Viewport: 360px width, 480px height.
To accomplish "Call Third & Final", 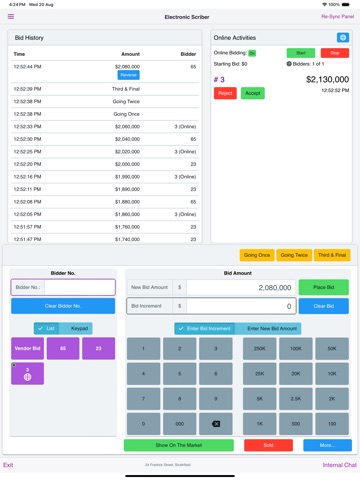I will 332,255.
